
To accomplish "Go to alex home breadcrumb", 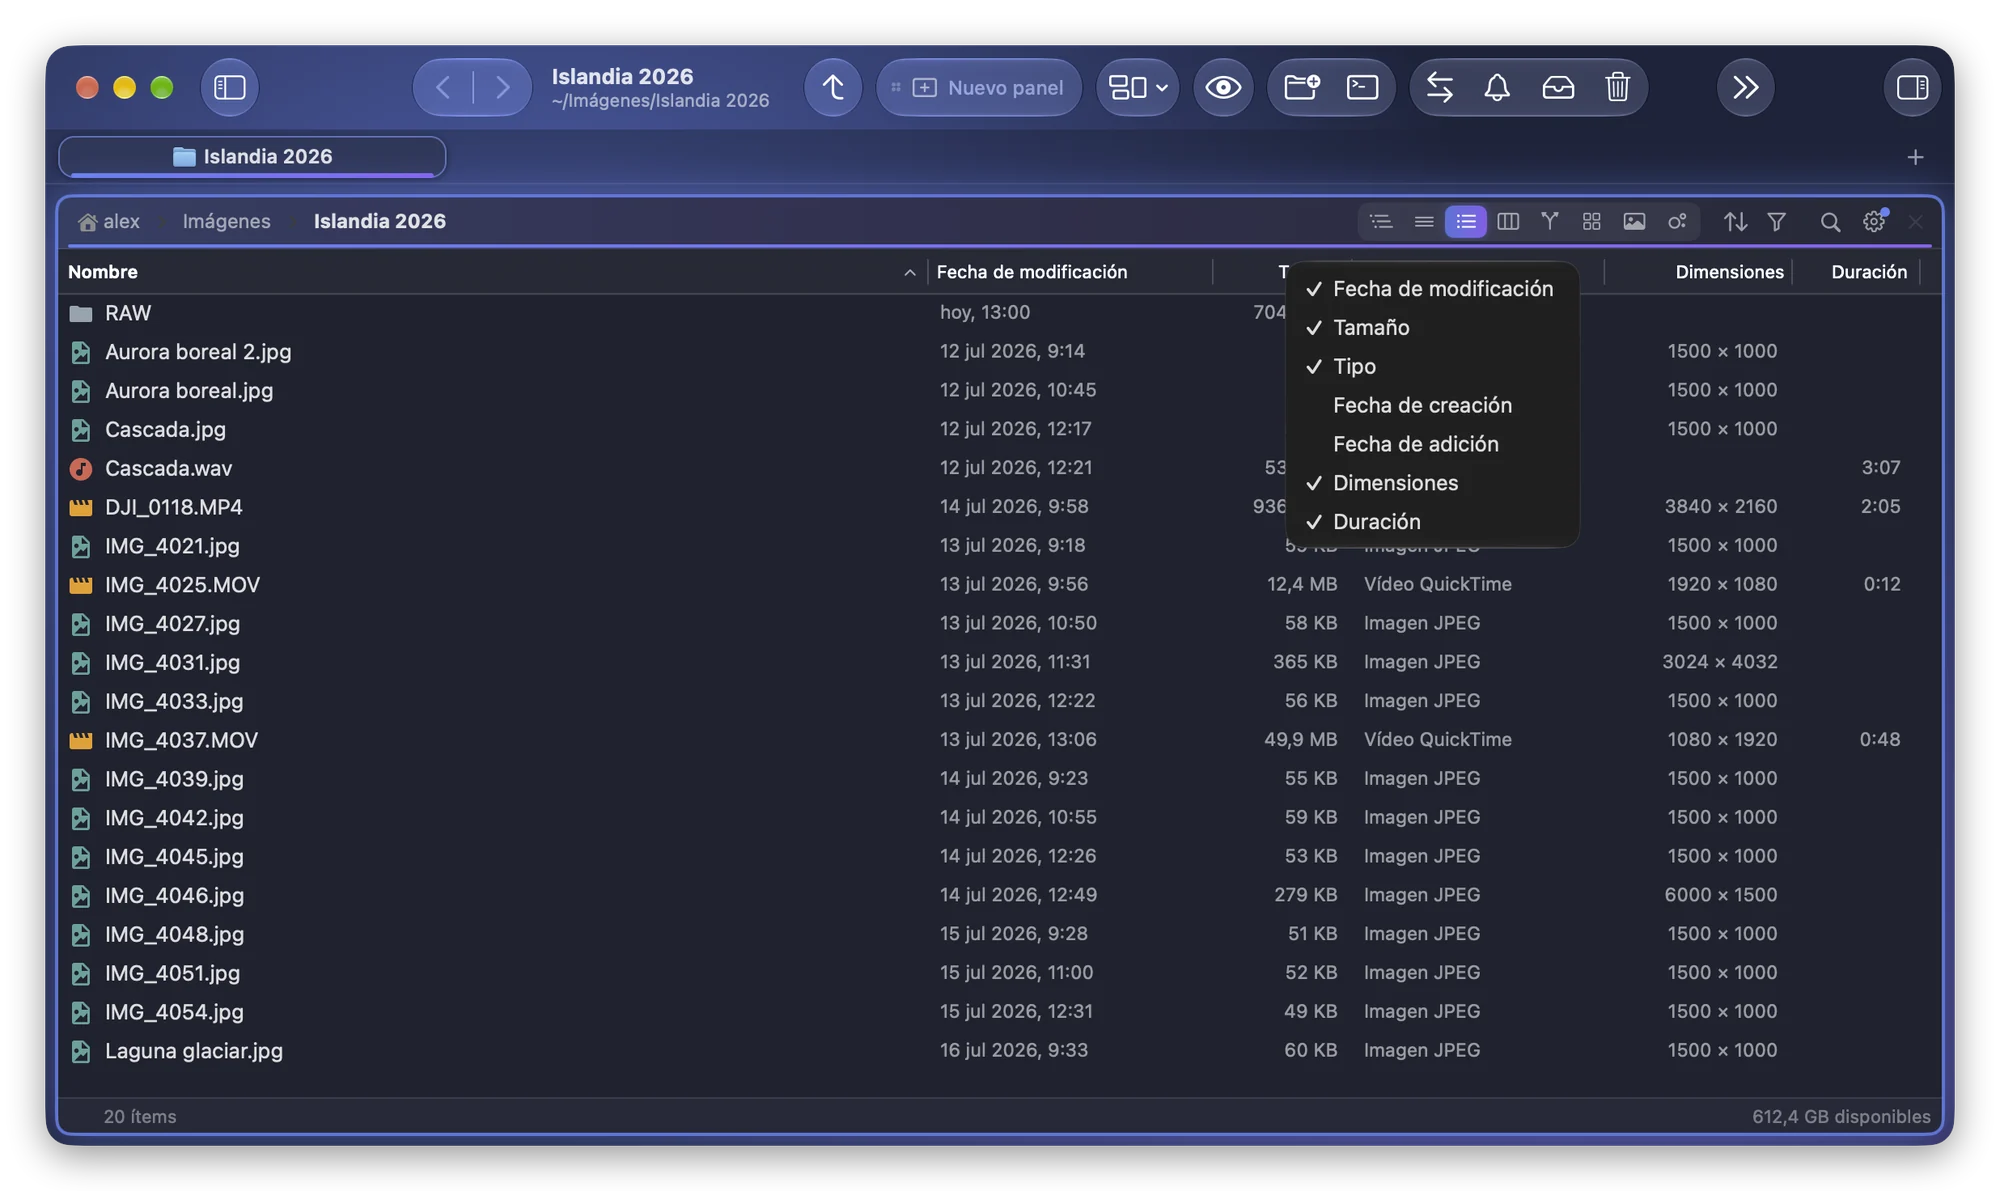I will tap(109, 221).
